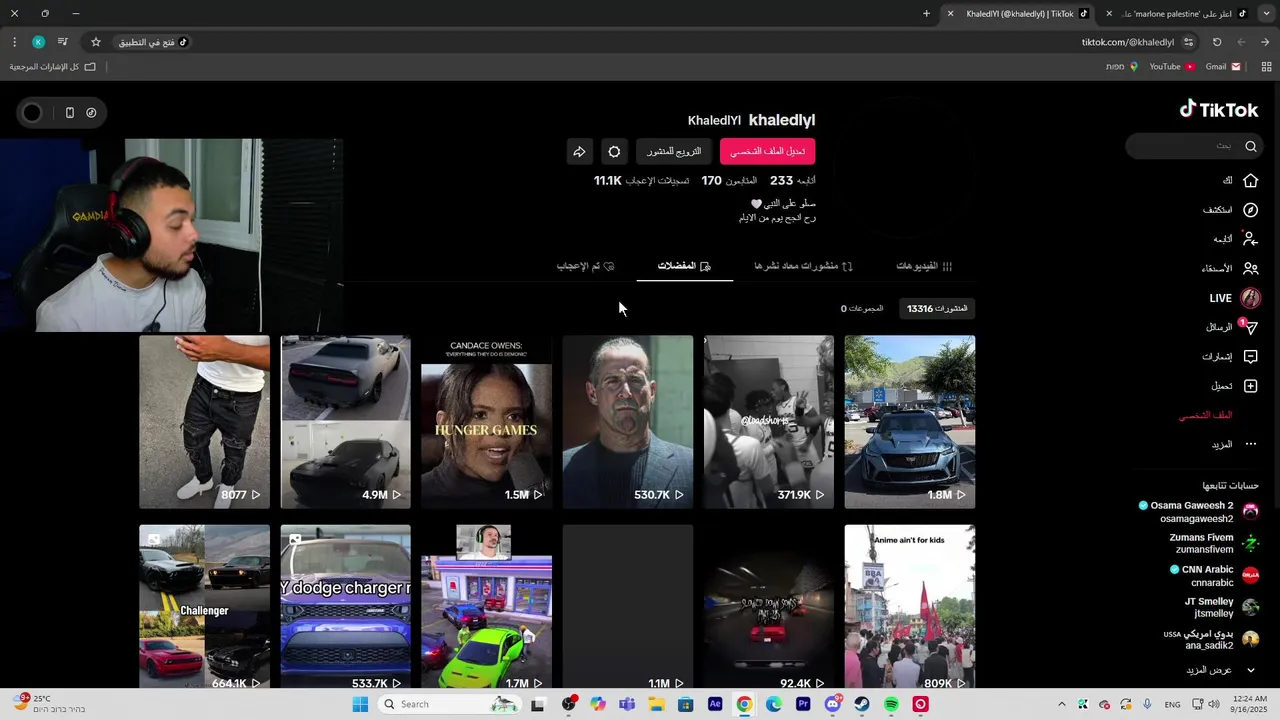Open After Effects from the taskbar
Screen dimensions: 1280x720
pyautogui.click(x=715, y=704)
